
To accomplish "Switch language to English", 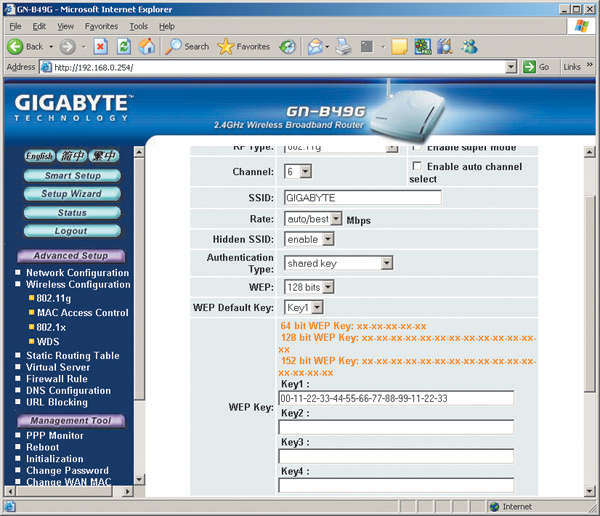I will 39,156.
